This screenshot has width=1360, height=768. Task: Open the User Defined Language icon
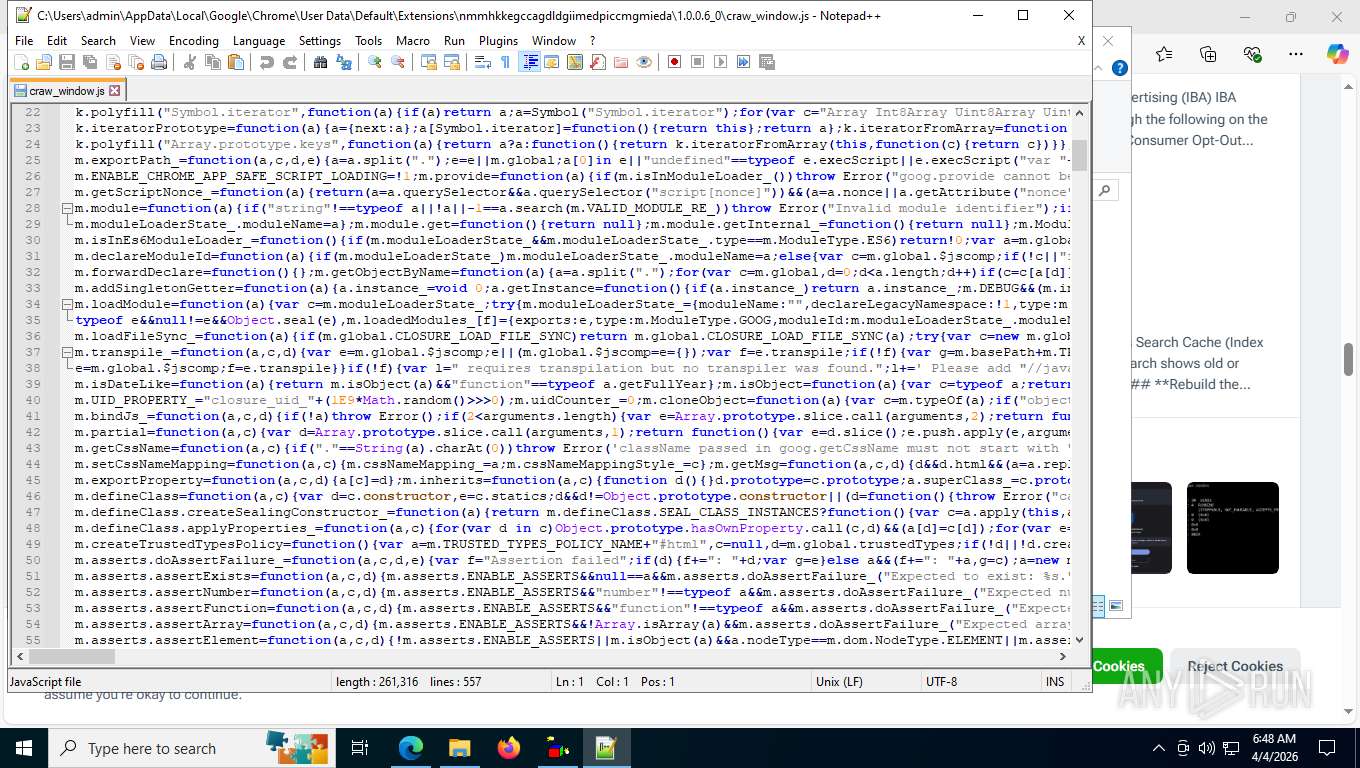point(552,62)
